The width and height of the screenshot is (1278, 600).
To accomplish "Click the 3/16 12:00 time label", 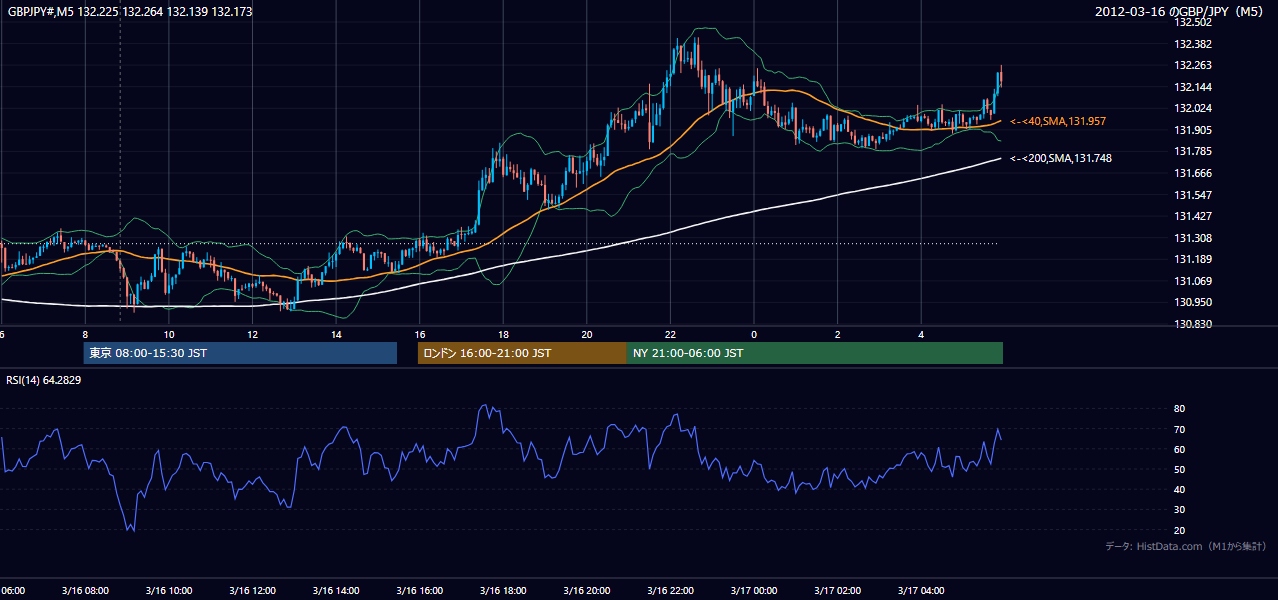I will (252, 591).
